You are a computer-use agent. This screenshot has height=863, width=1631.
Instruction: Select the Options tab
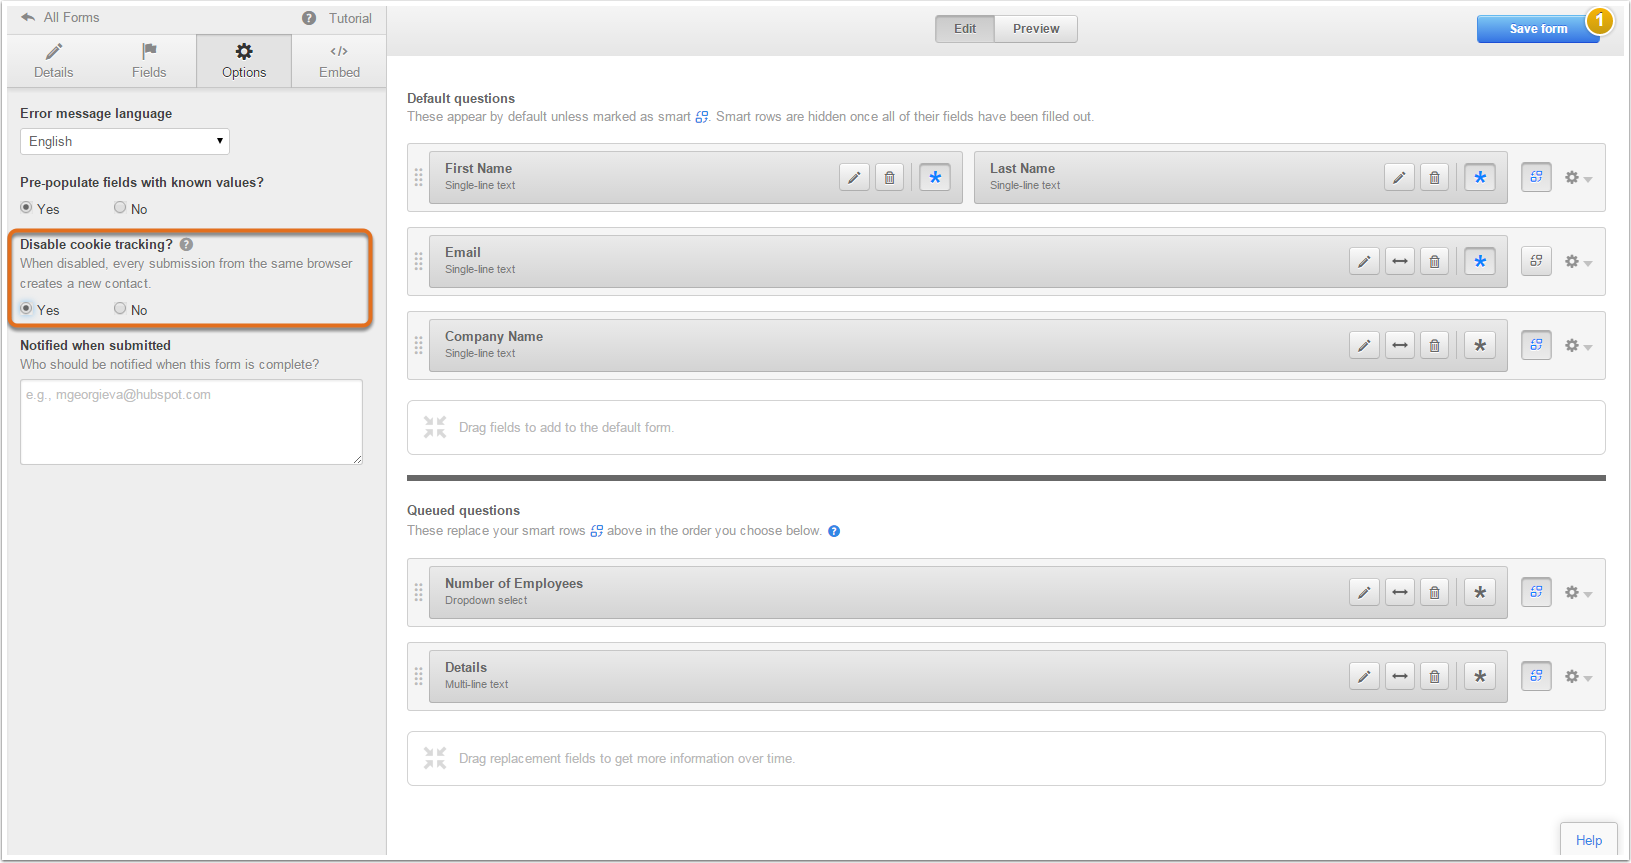244,61
